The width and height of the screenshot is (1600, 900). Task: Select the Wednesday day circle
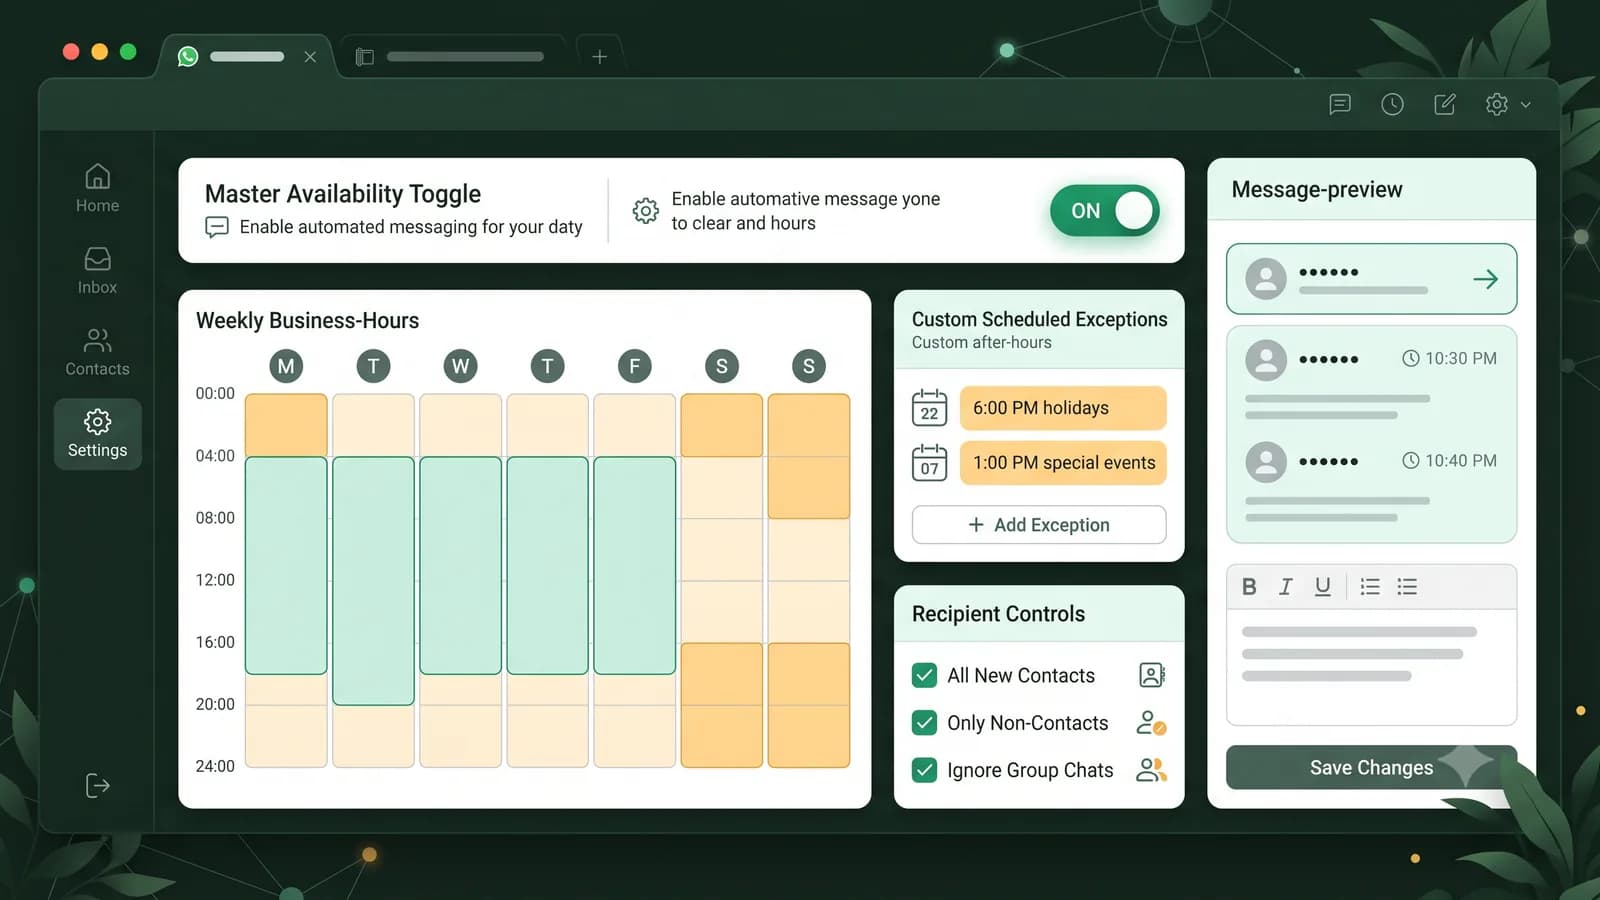tap(460, 366)
